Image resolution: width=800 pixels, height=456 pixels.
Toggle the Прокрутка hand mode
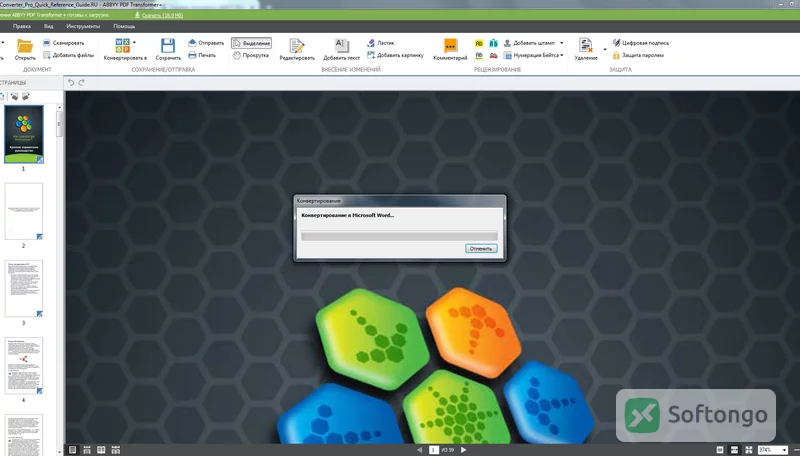pos(251,55)
